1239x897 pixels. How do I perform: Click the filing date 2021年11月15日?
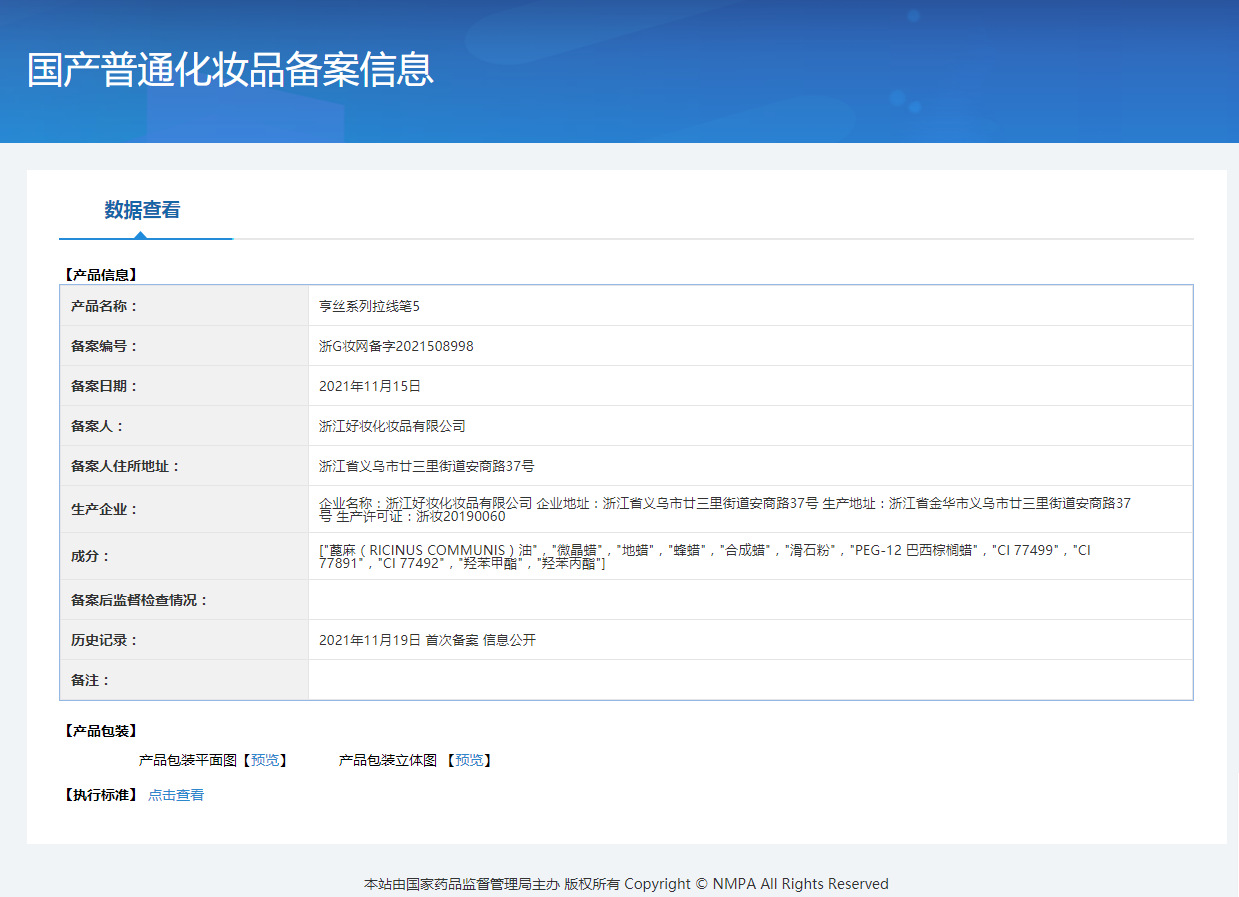tap(370, 386)
